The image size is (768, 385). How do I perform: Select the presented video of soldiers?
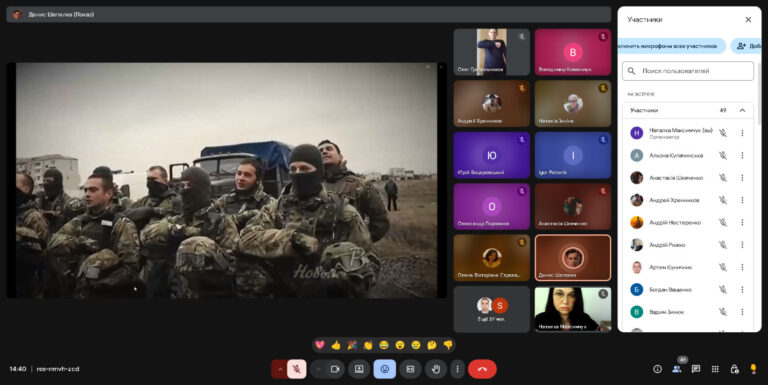[226, 180]
